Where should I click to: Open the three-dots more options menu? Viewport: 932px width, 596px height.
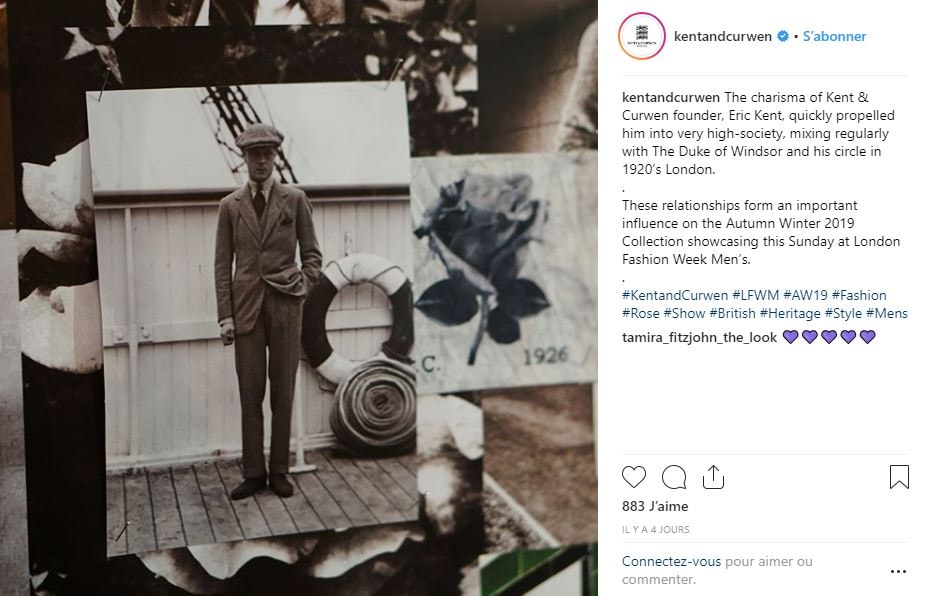click(x=898, y=572)
